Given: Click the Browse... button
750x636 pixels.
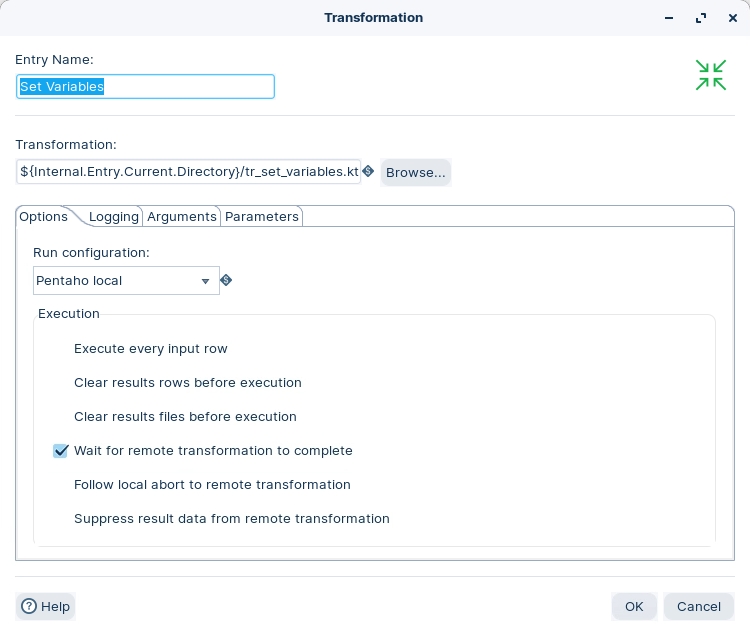Looking at the screenshot, I should click(x=415, y=173).
